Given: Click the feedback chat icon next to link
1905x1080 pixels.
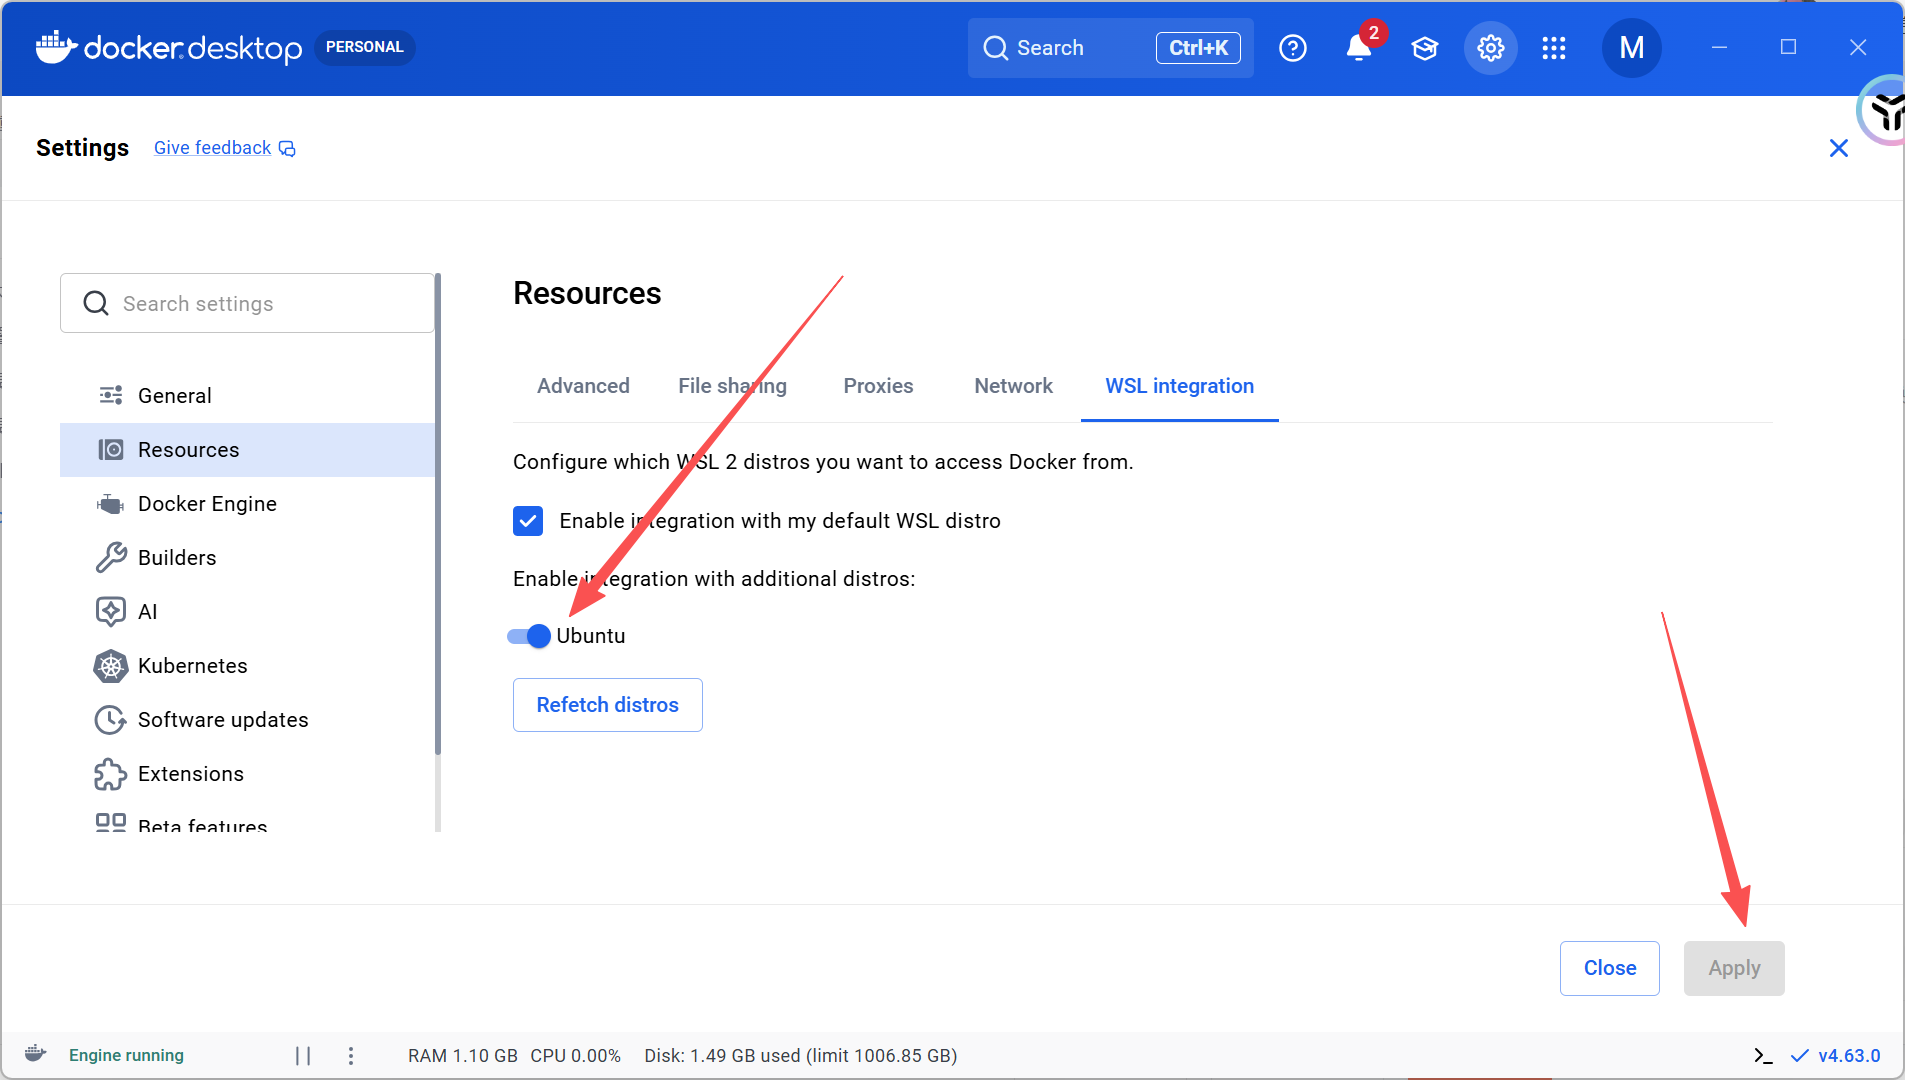Looking at the screenshot, I should point(287,149).
